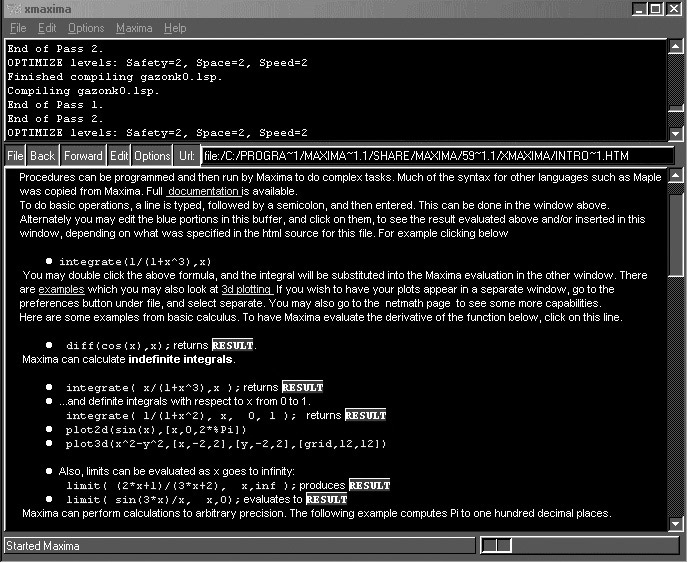This screenshot has width=688, height=563.
Task: Click the browser Options button
Action: tap(152, 156)
